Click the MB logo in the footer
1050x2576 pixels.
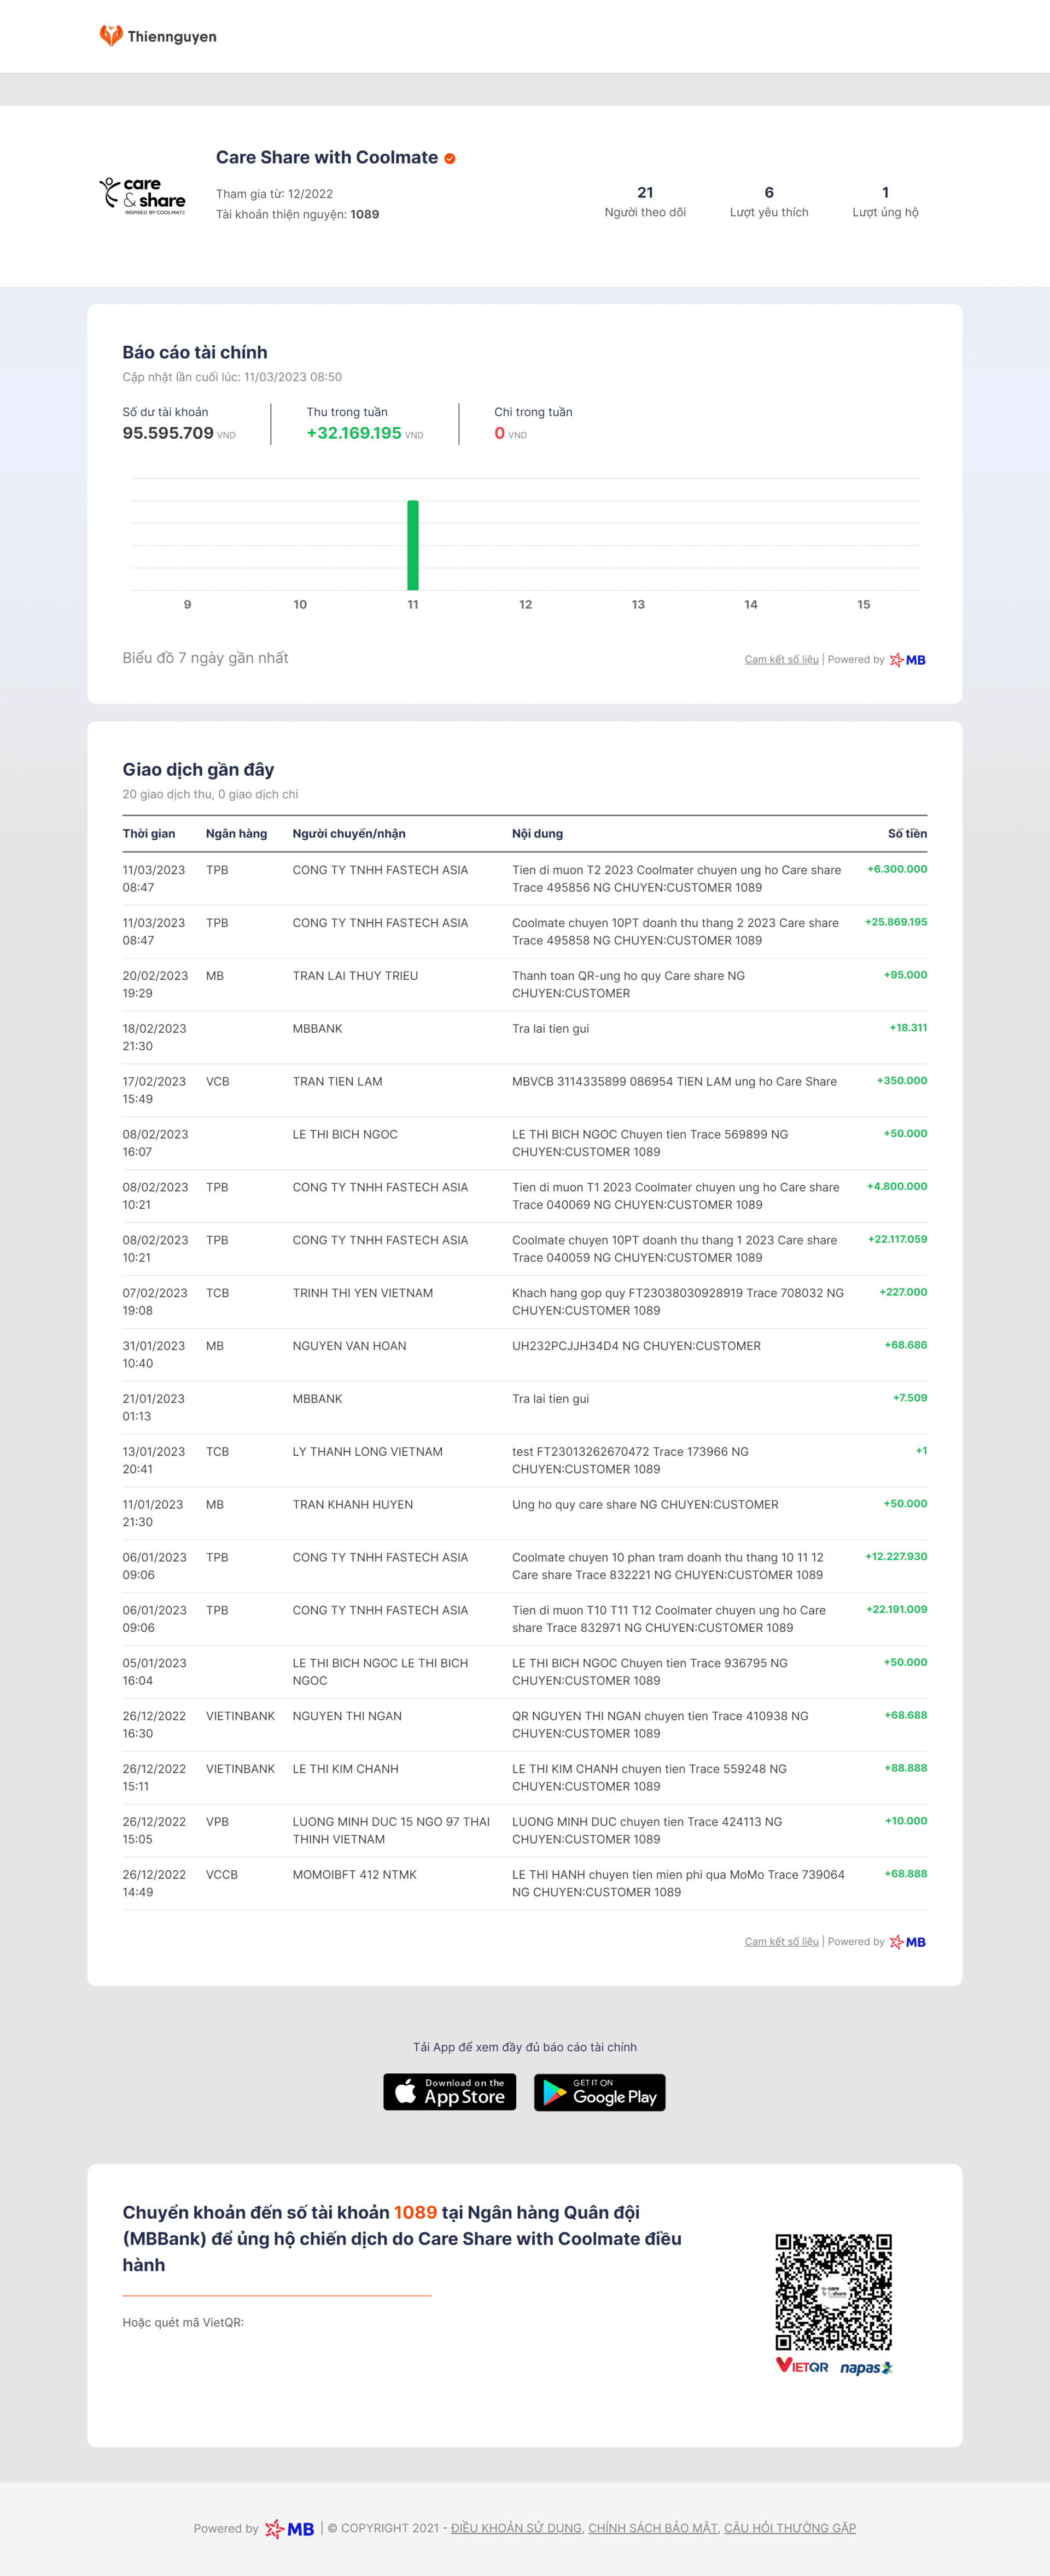point(290,2529)
